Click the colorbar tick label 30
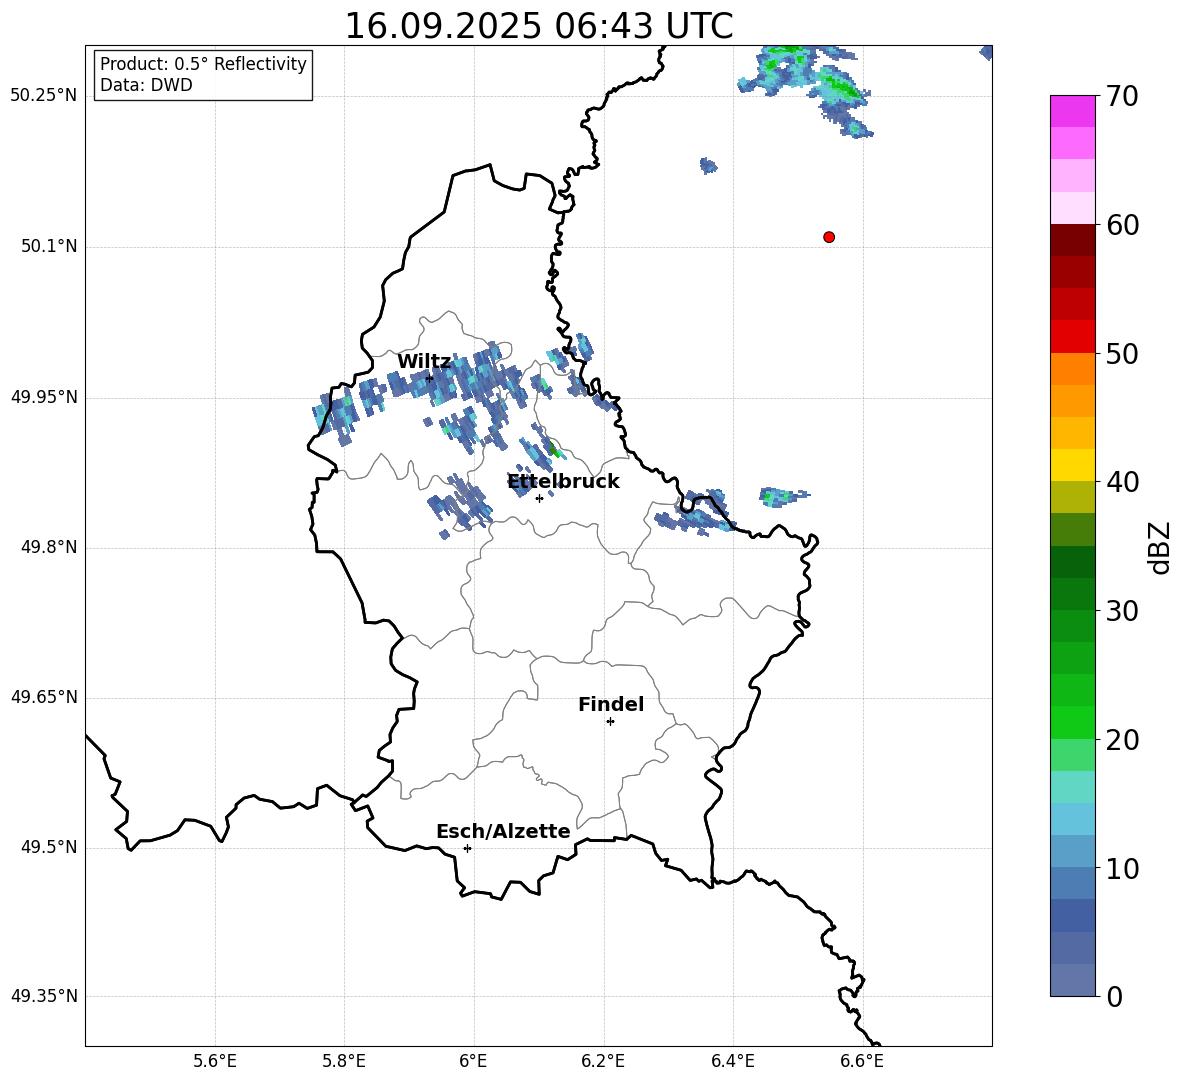1184x1081 pixels. (x=1122, y=611)
